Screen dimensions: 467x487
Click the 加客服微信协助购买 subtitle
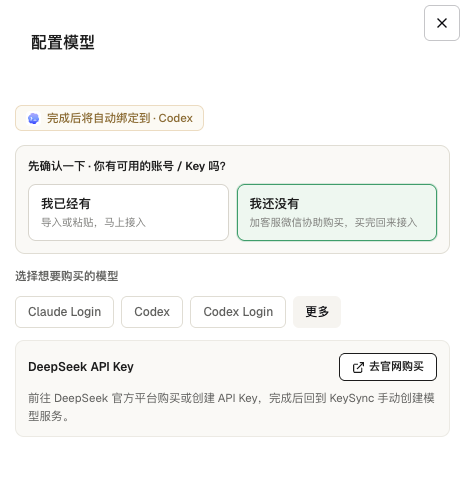click(333, 222)
